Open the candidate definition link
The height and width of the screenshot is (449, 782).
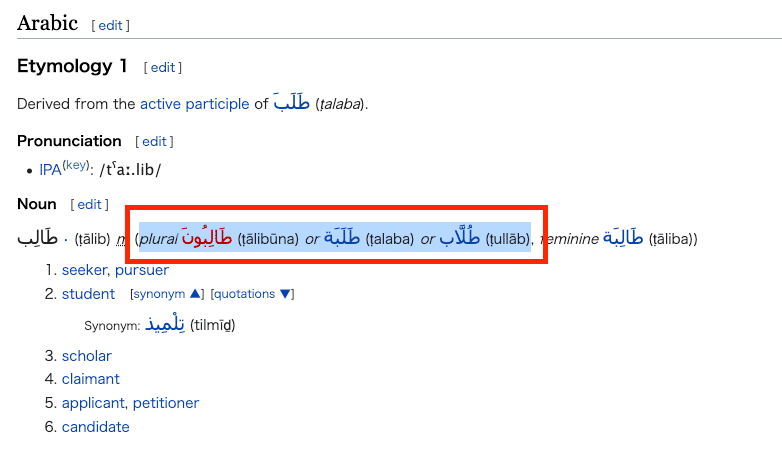95,427
